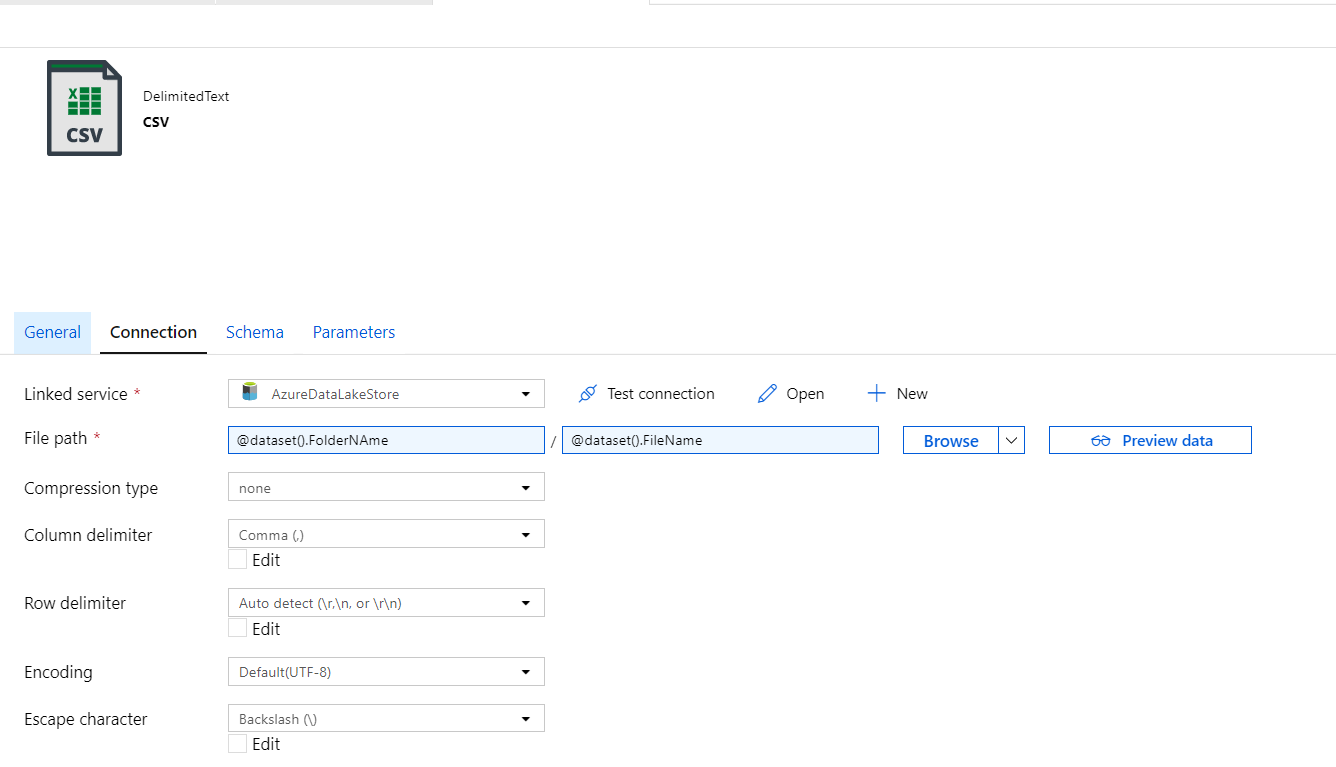This screenshot has height=767, width=1336.
Task: Click the CSV DelimitedText dataset icon
Action: click(x=84, y=108)
